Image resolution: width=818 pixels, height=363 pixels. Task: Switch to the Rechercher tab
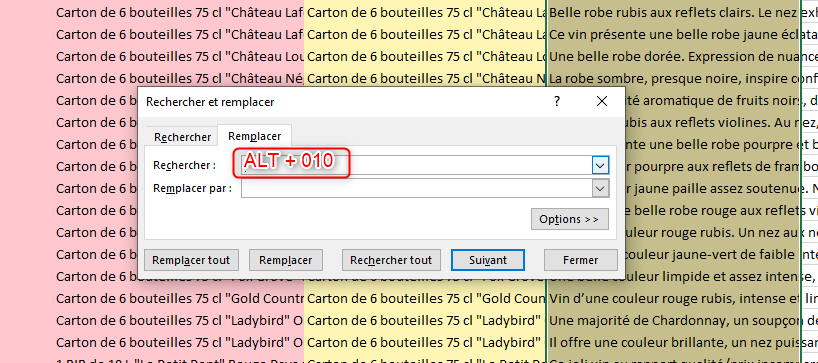click(182, 137)
